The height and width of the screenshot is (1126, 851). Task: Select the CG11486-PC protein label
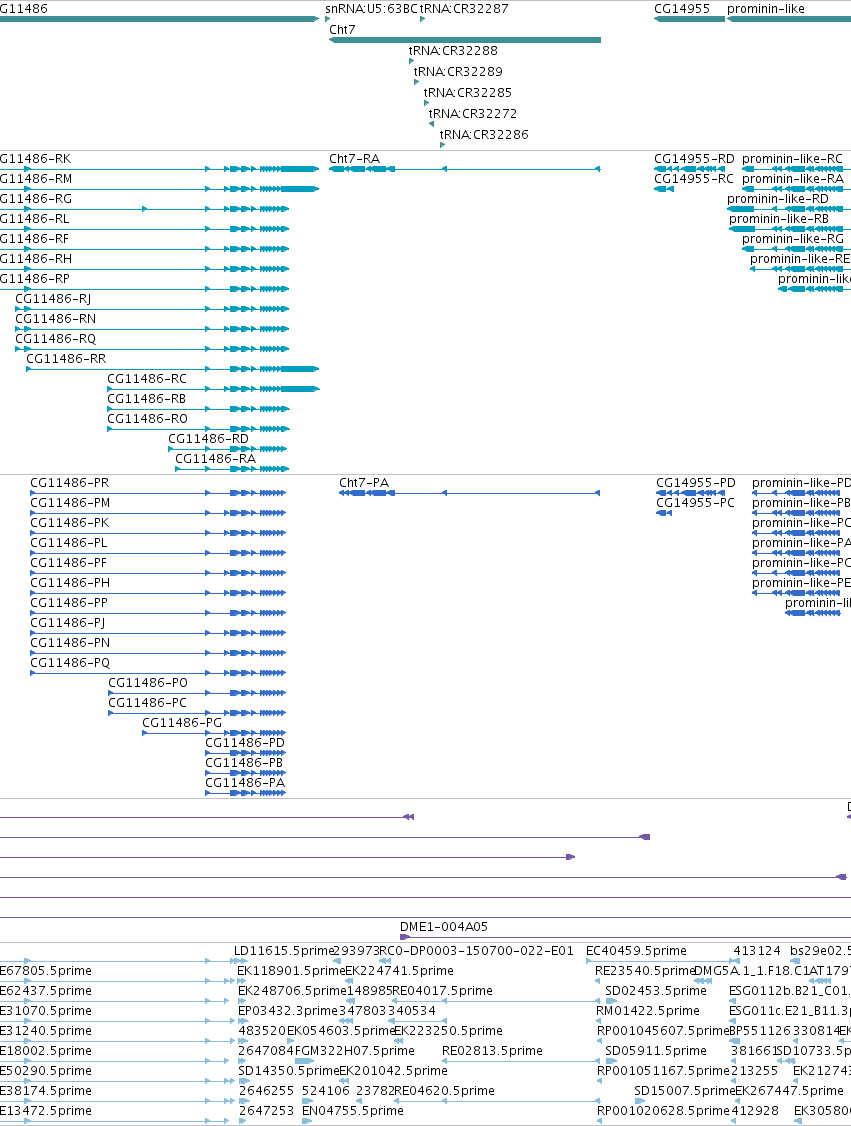(147, 704)
